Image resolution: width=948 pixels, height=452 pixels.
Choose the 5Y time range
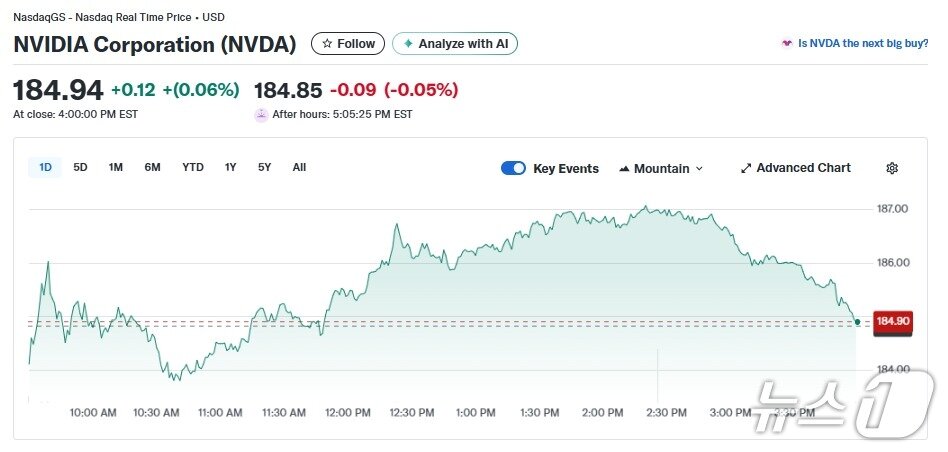(x=264, y=167)
